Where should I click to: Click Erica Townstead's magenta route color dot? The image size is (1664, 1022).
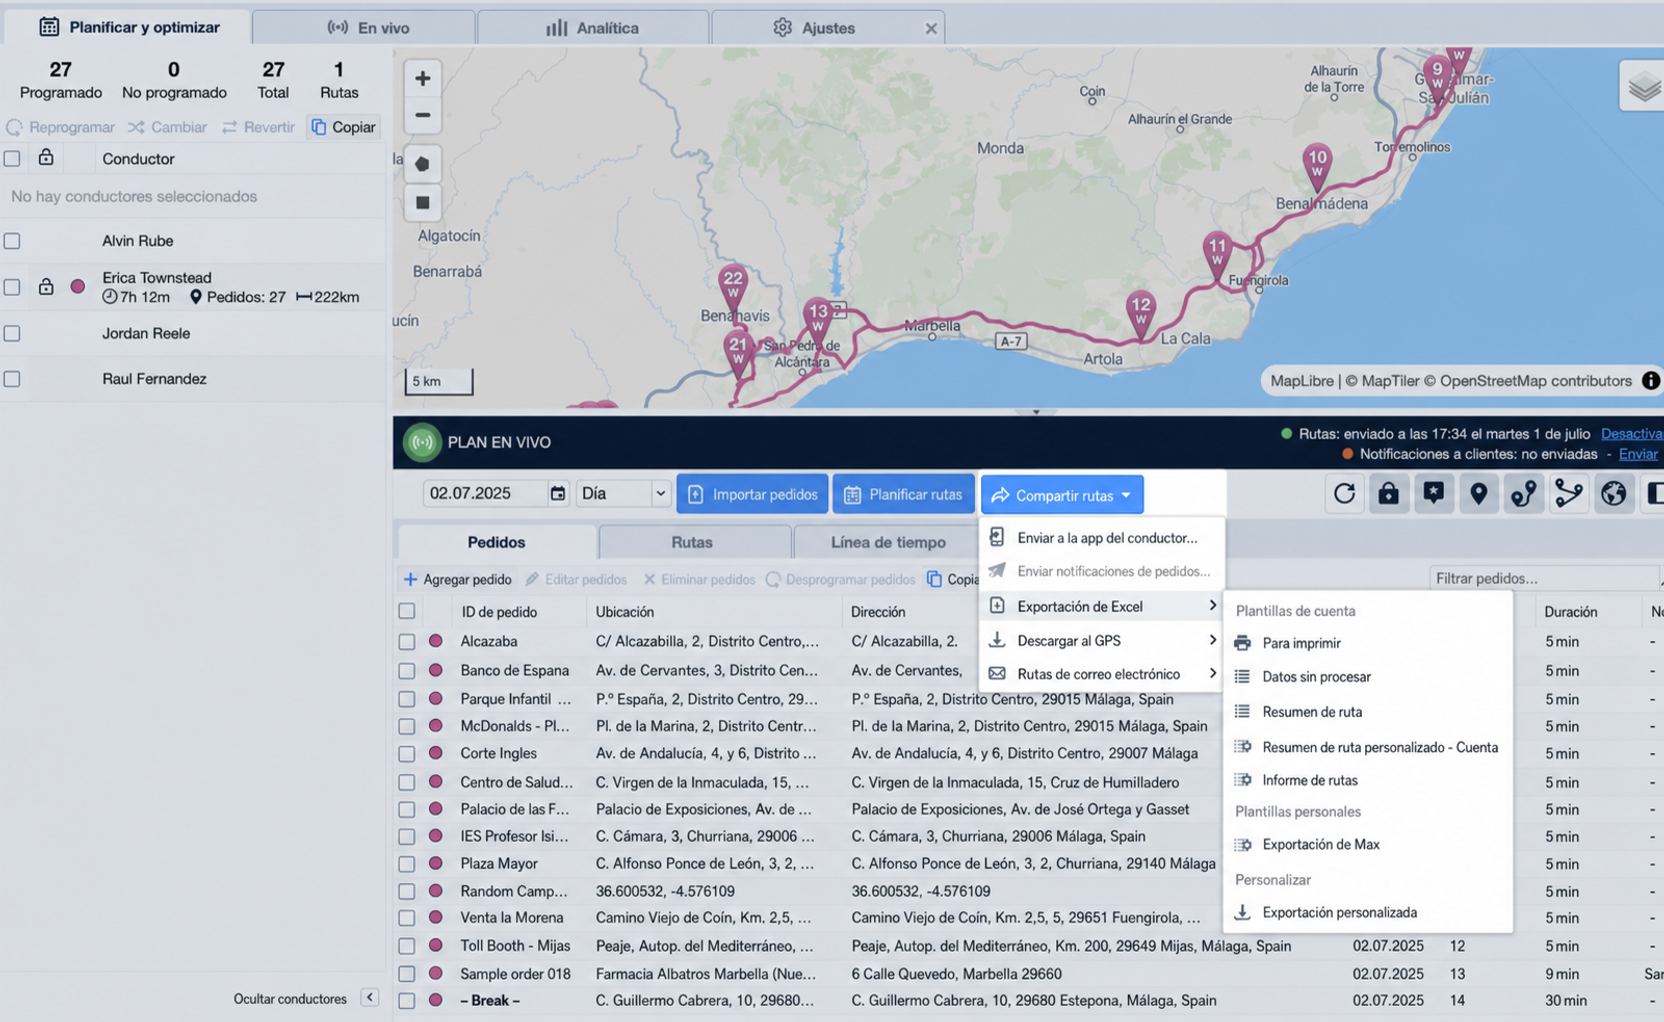click(x=78, y=287)
